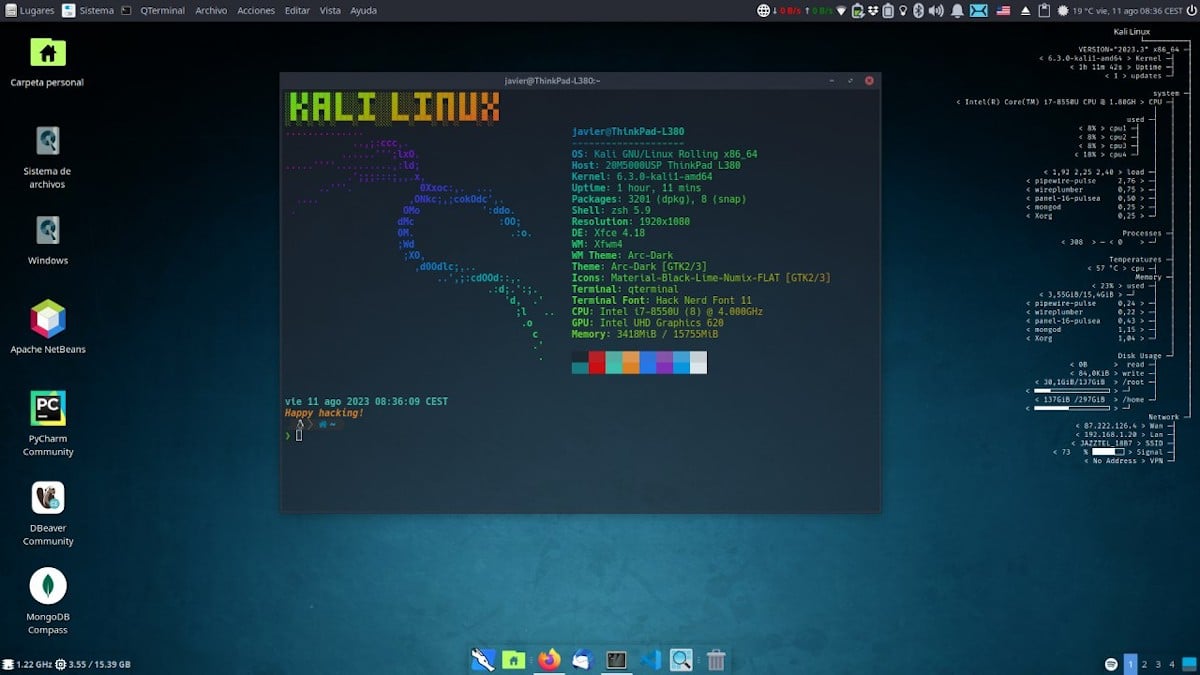Open the Editar menu
This screenshot has height=675, width=1200.
pyautogui.click(x=297, y=10)
